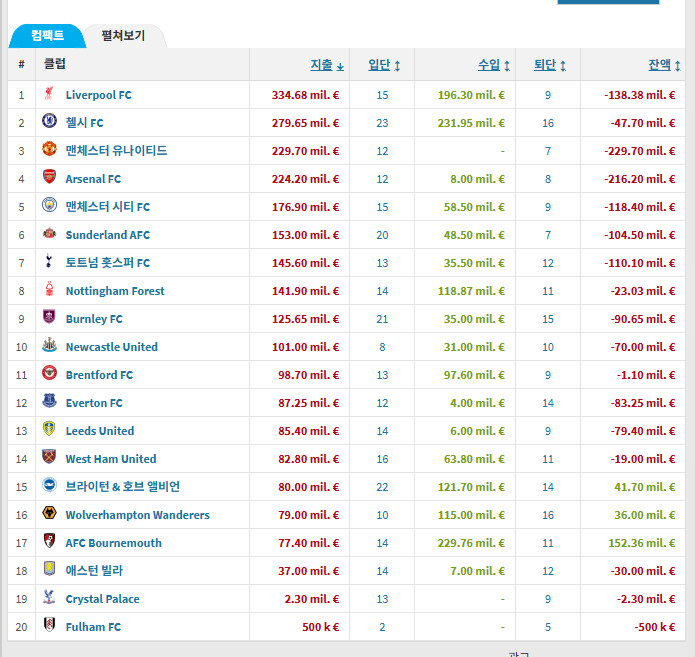Sort table by 퇴단 column
This screenshot has height=657, width=695.
point(550,65)
